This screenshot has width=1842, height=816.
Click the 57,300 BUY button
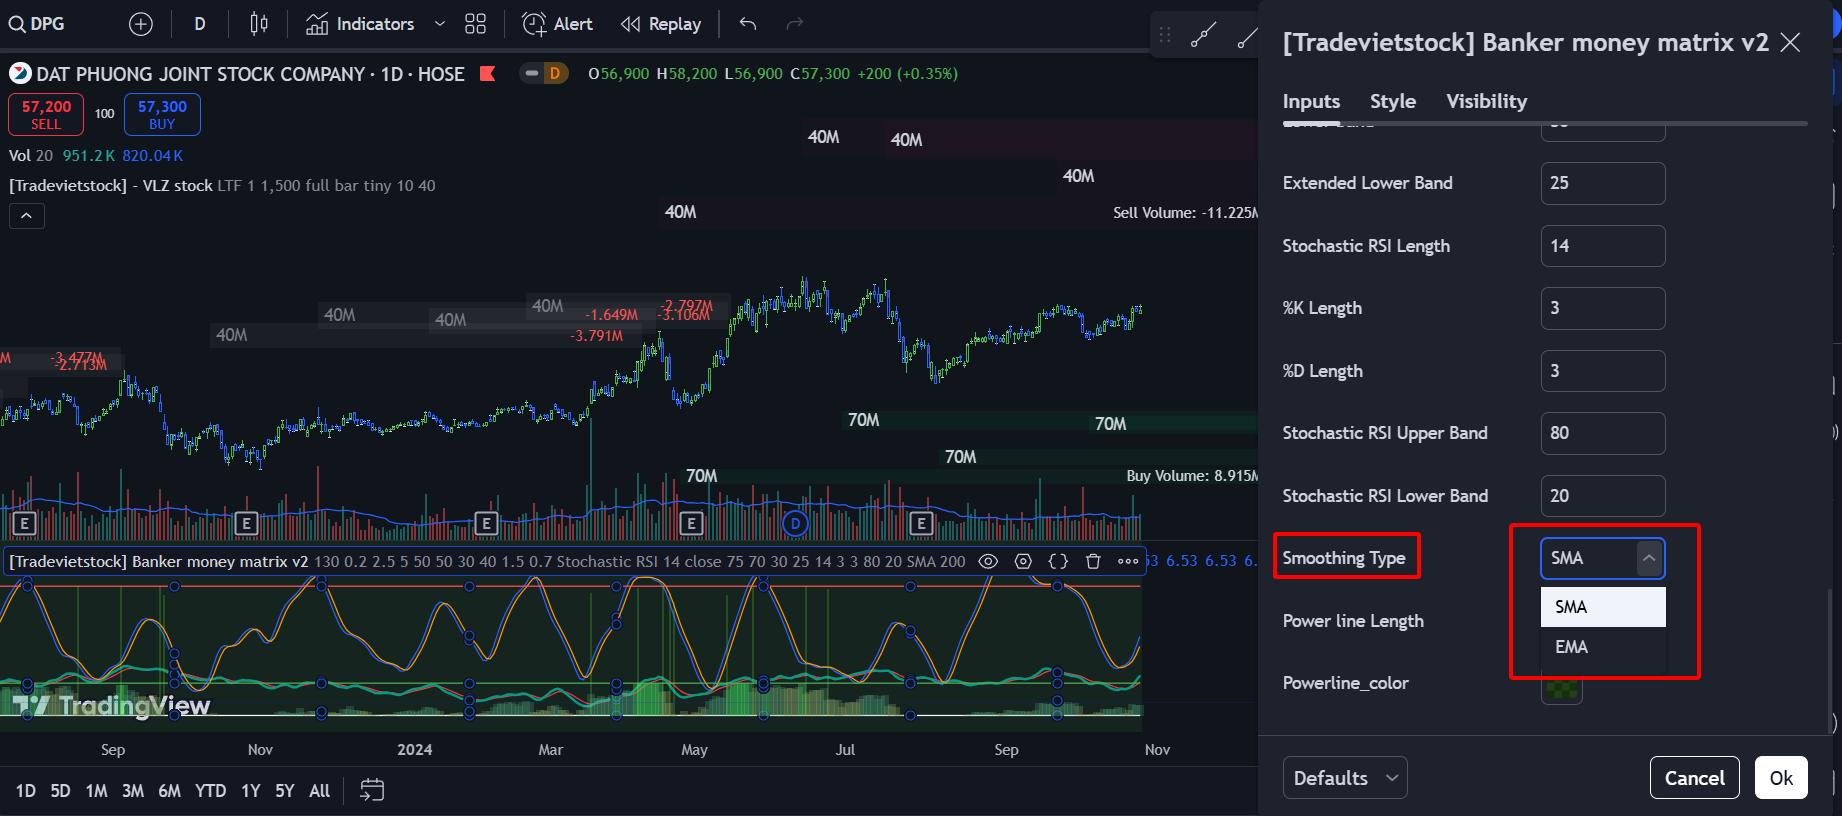pyautogui.click(x=162, y=114)
